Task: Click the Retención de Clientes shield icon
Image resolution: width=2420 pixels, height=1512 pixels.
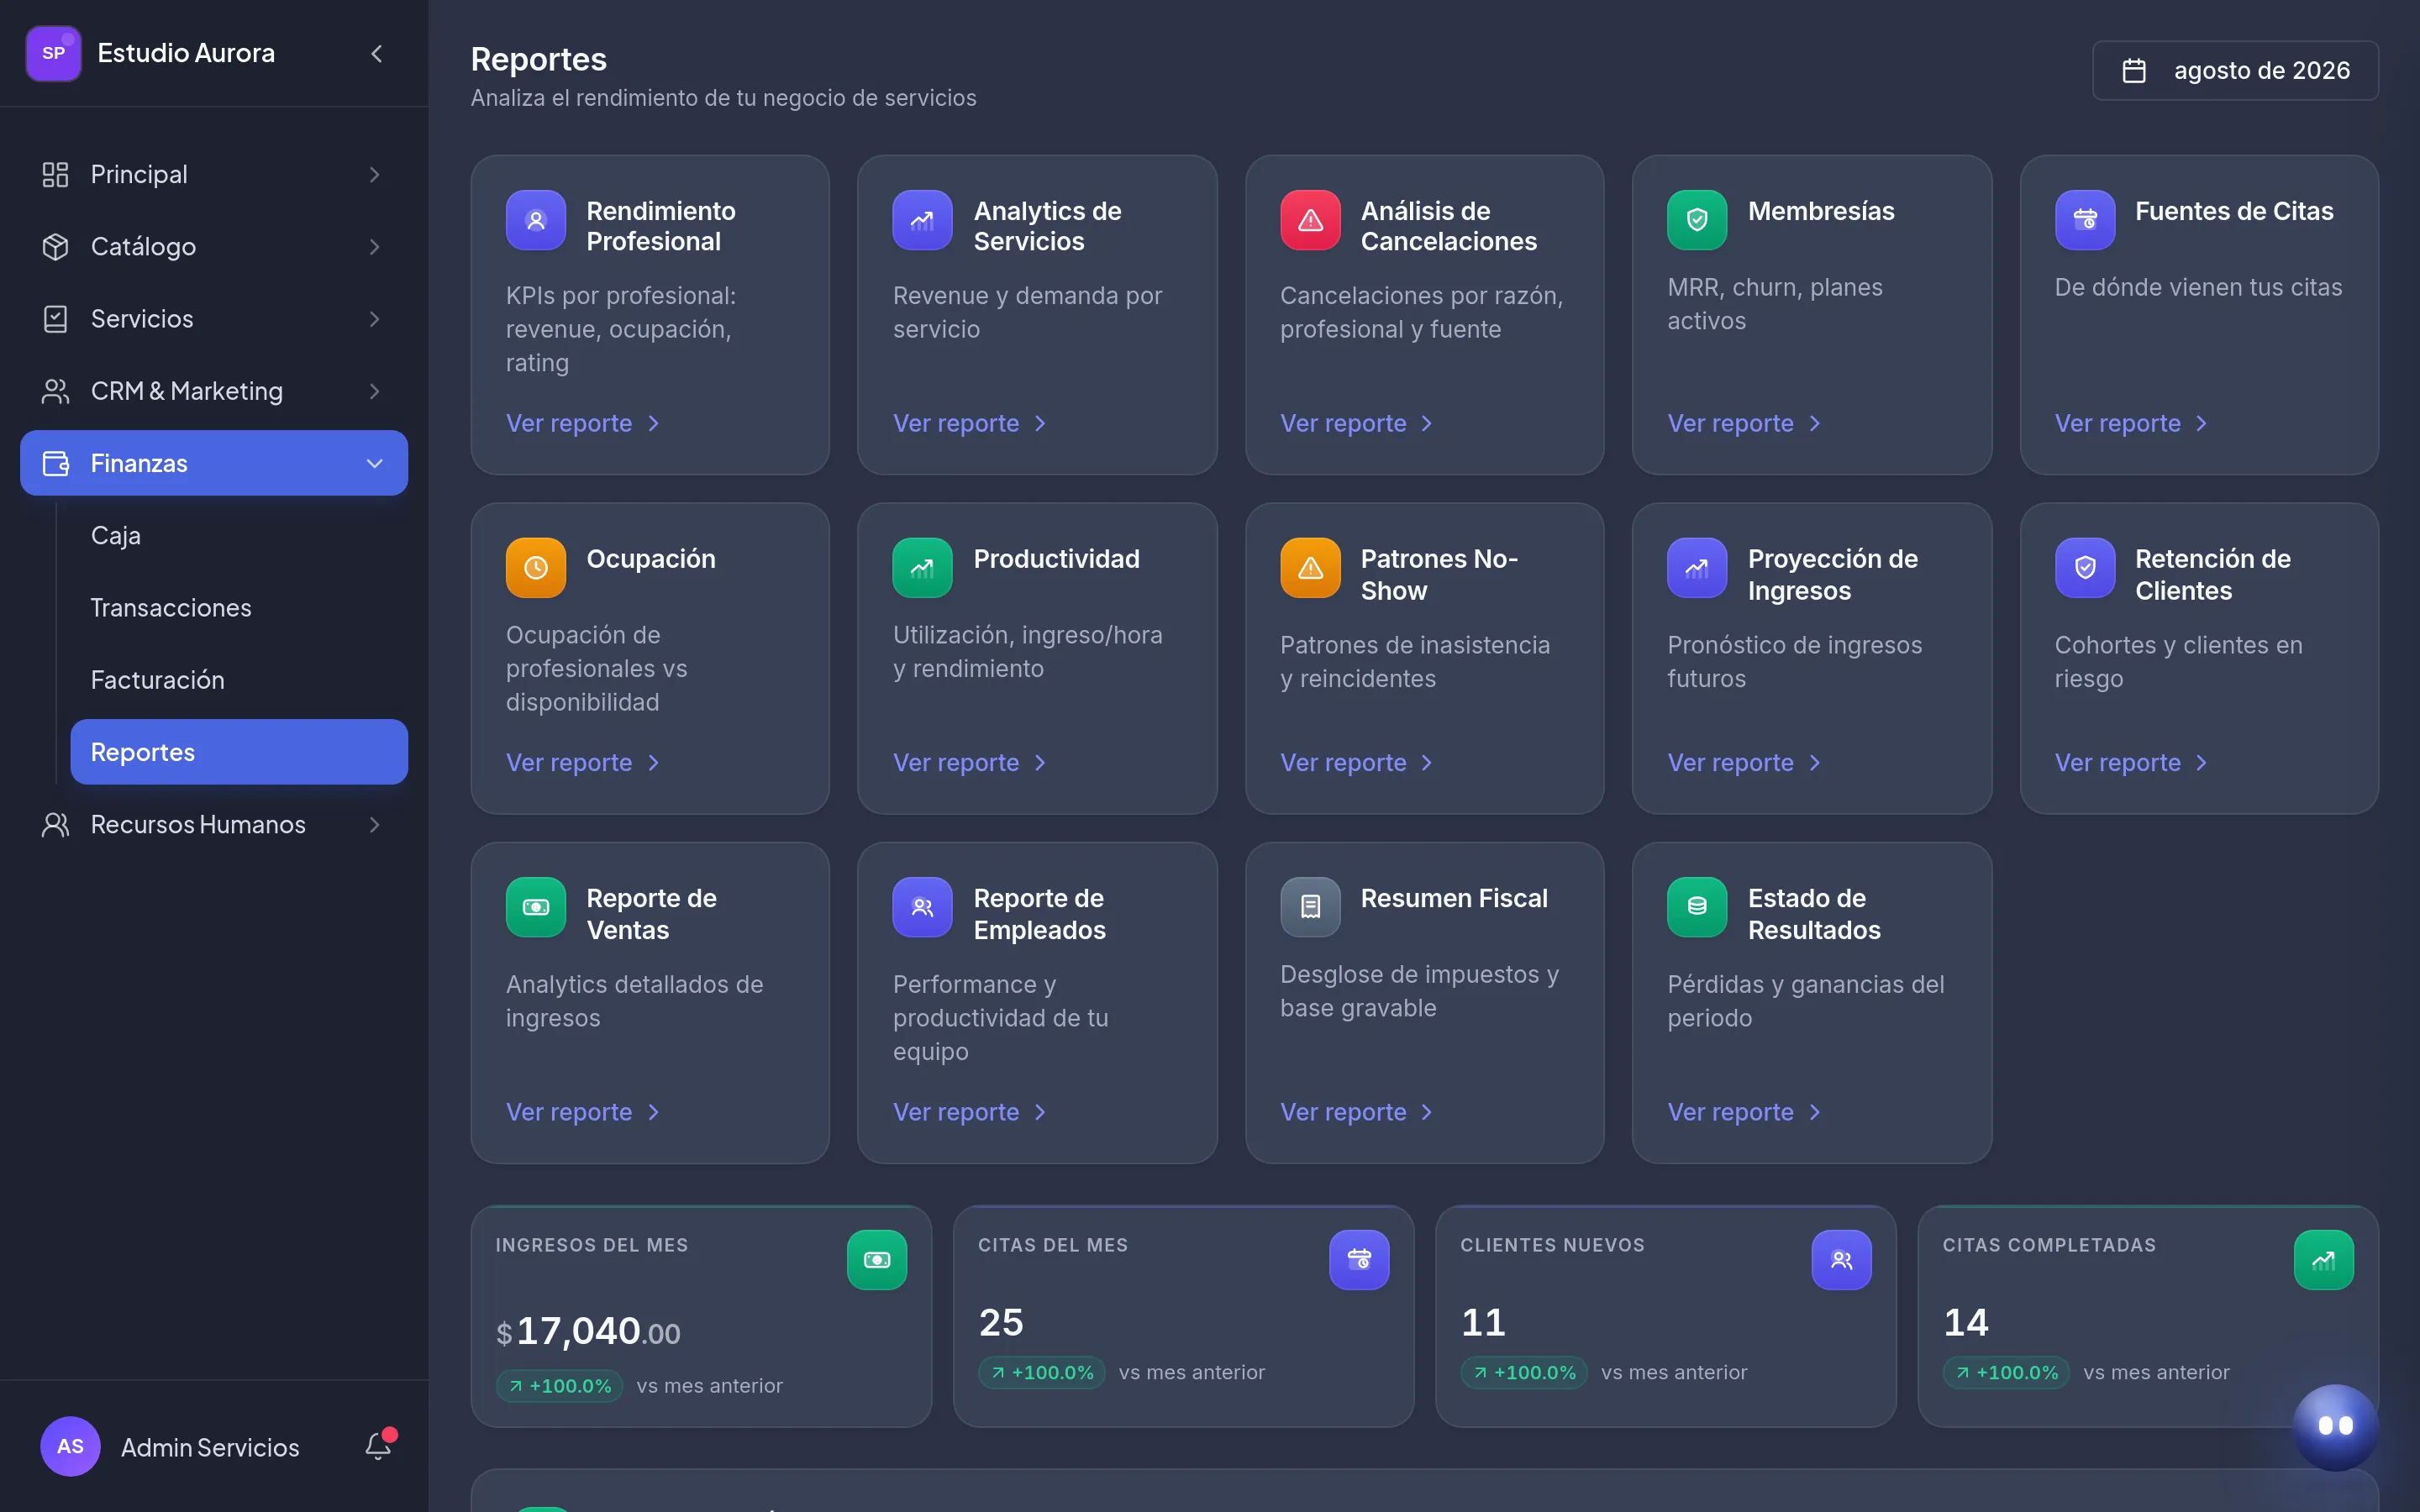Action: point(2085,568)
